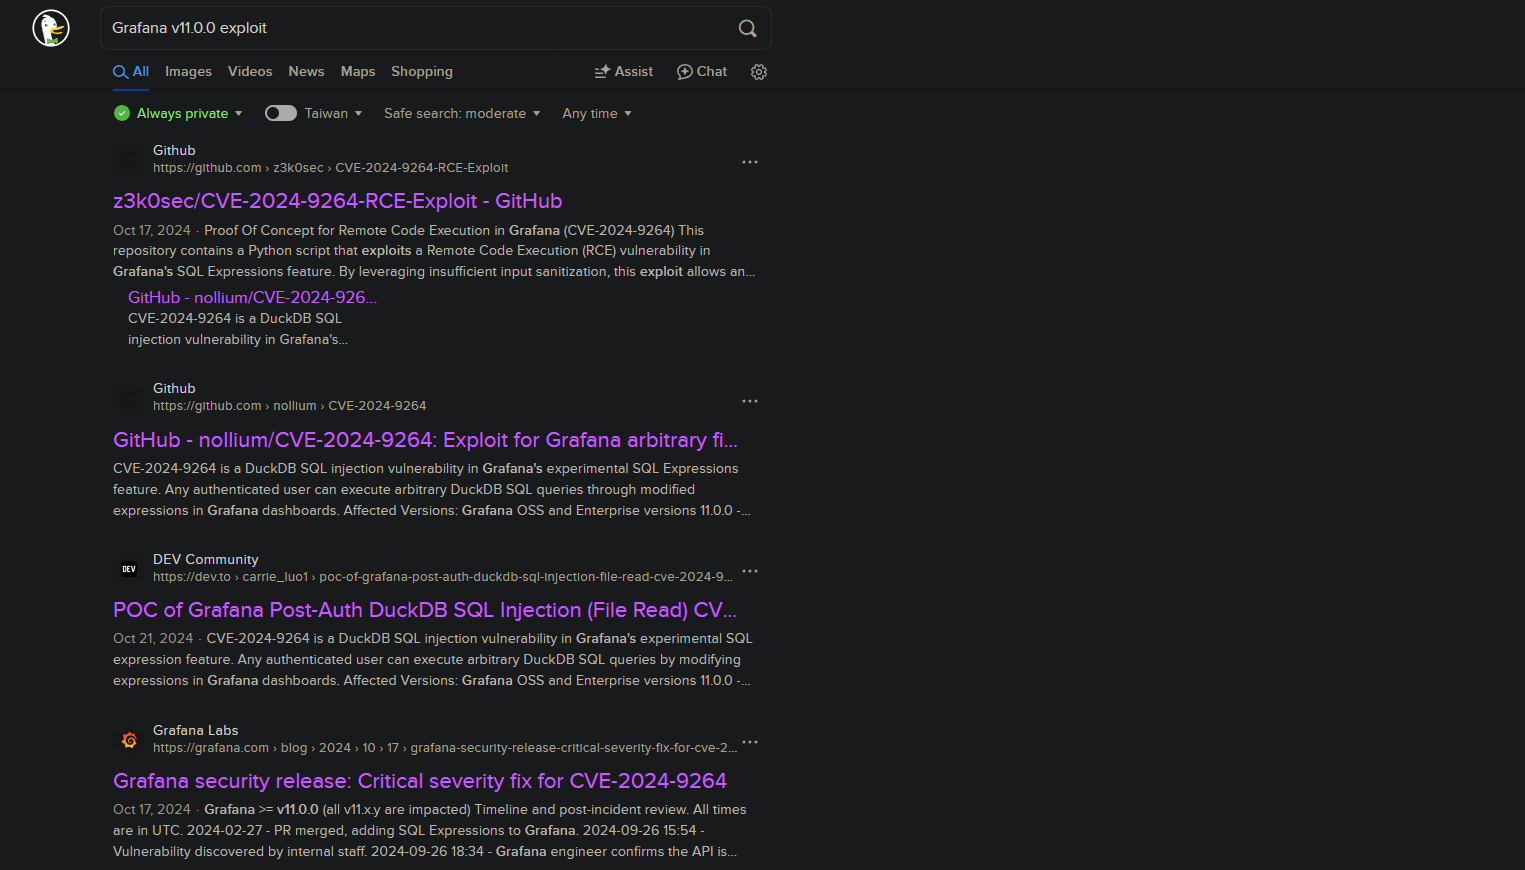Viewport: 1525px width, 870px height.
Task: Open sublink GitHub - nollium/CVE-2024-926...
Action: click(x=252, y=297)
